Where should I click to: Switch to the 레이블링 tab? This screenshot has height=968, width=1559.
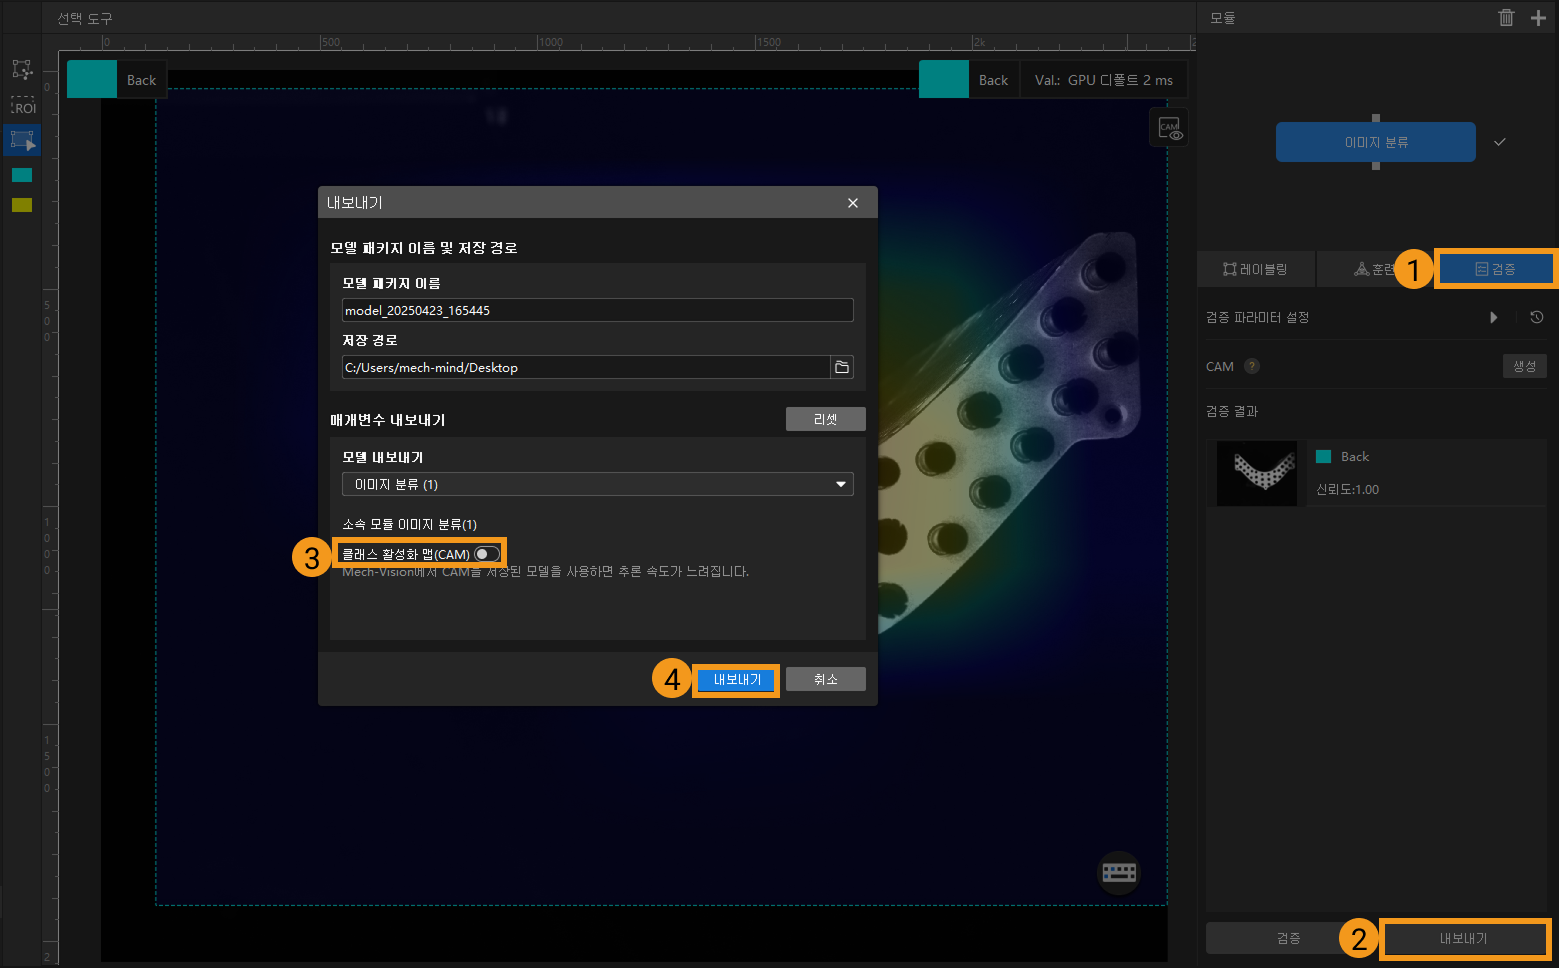[1255, 269]
